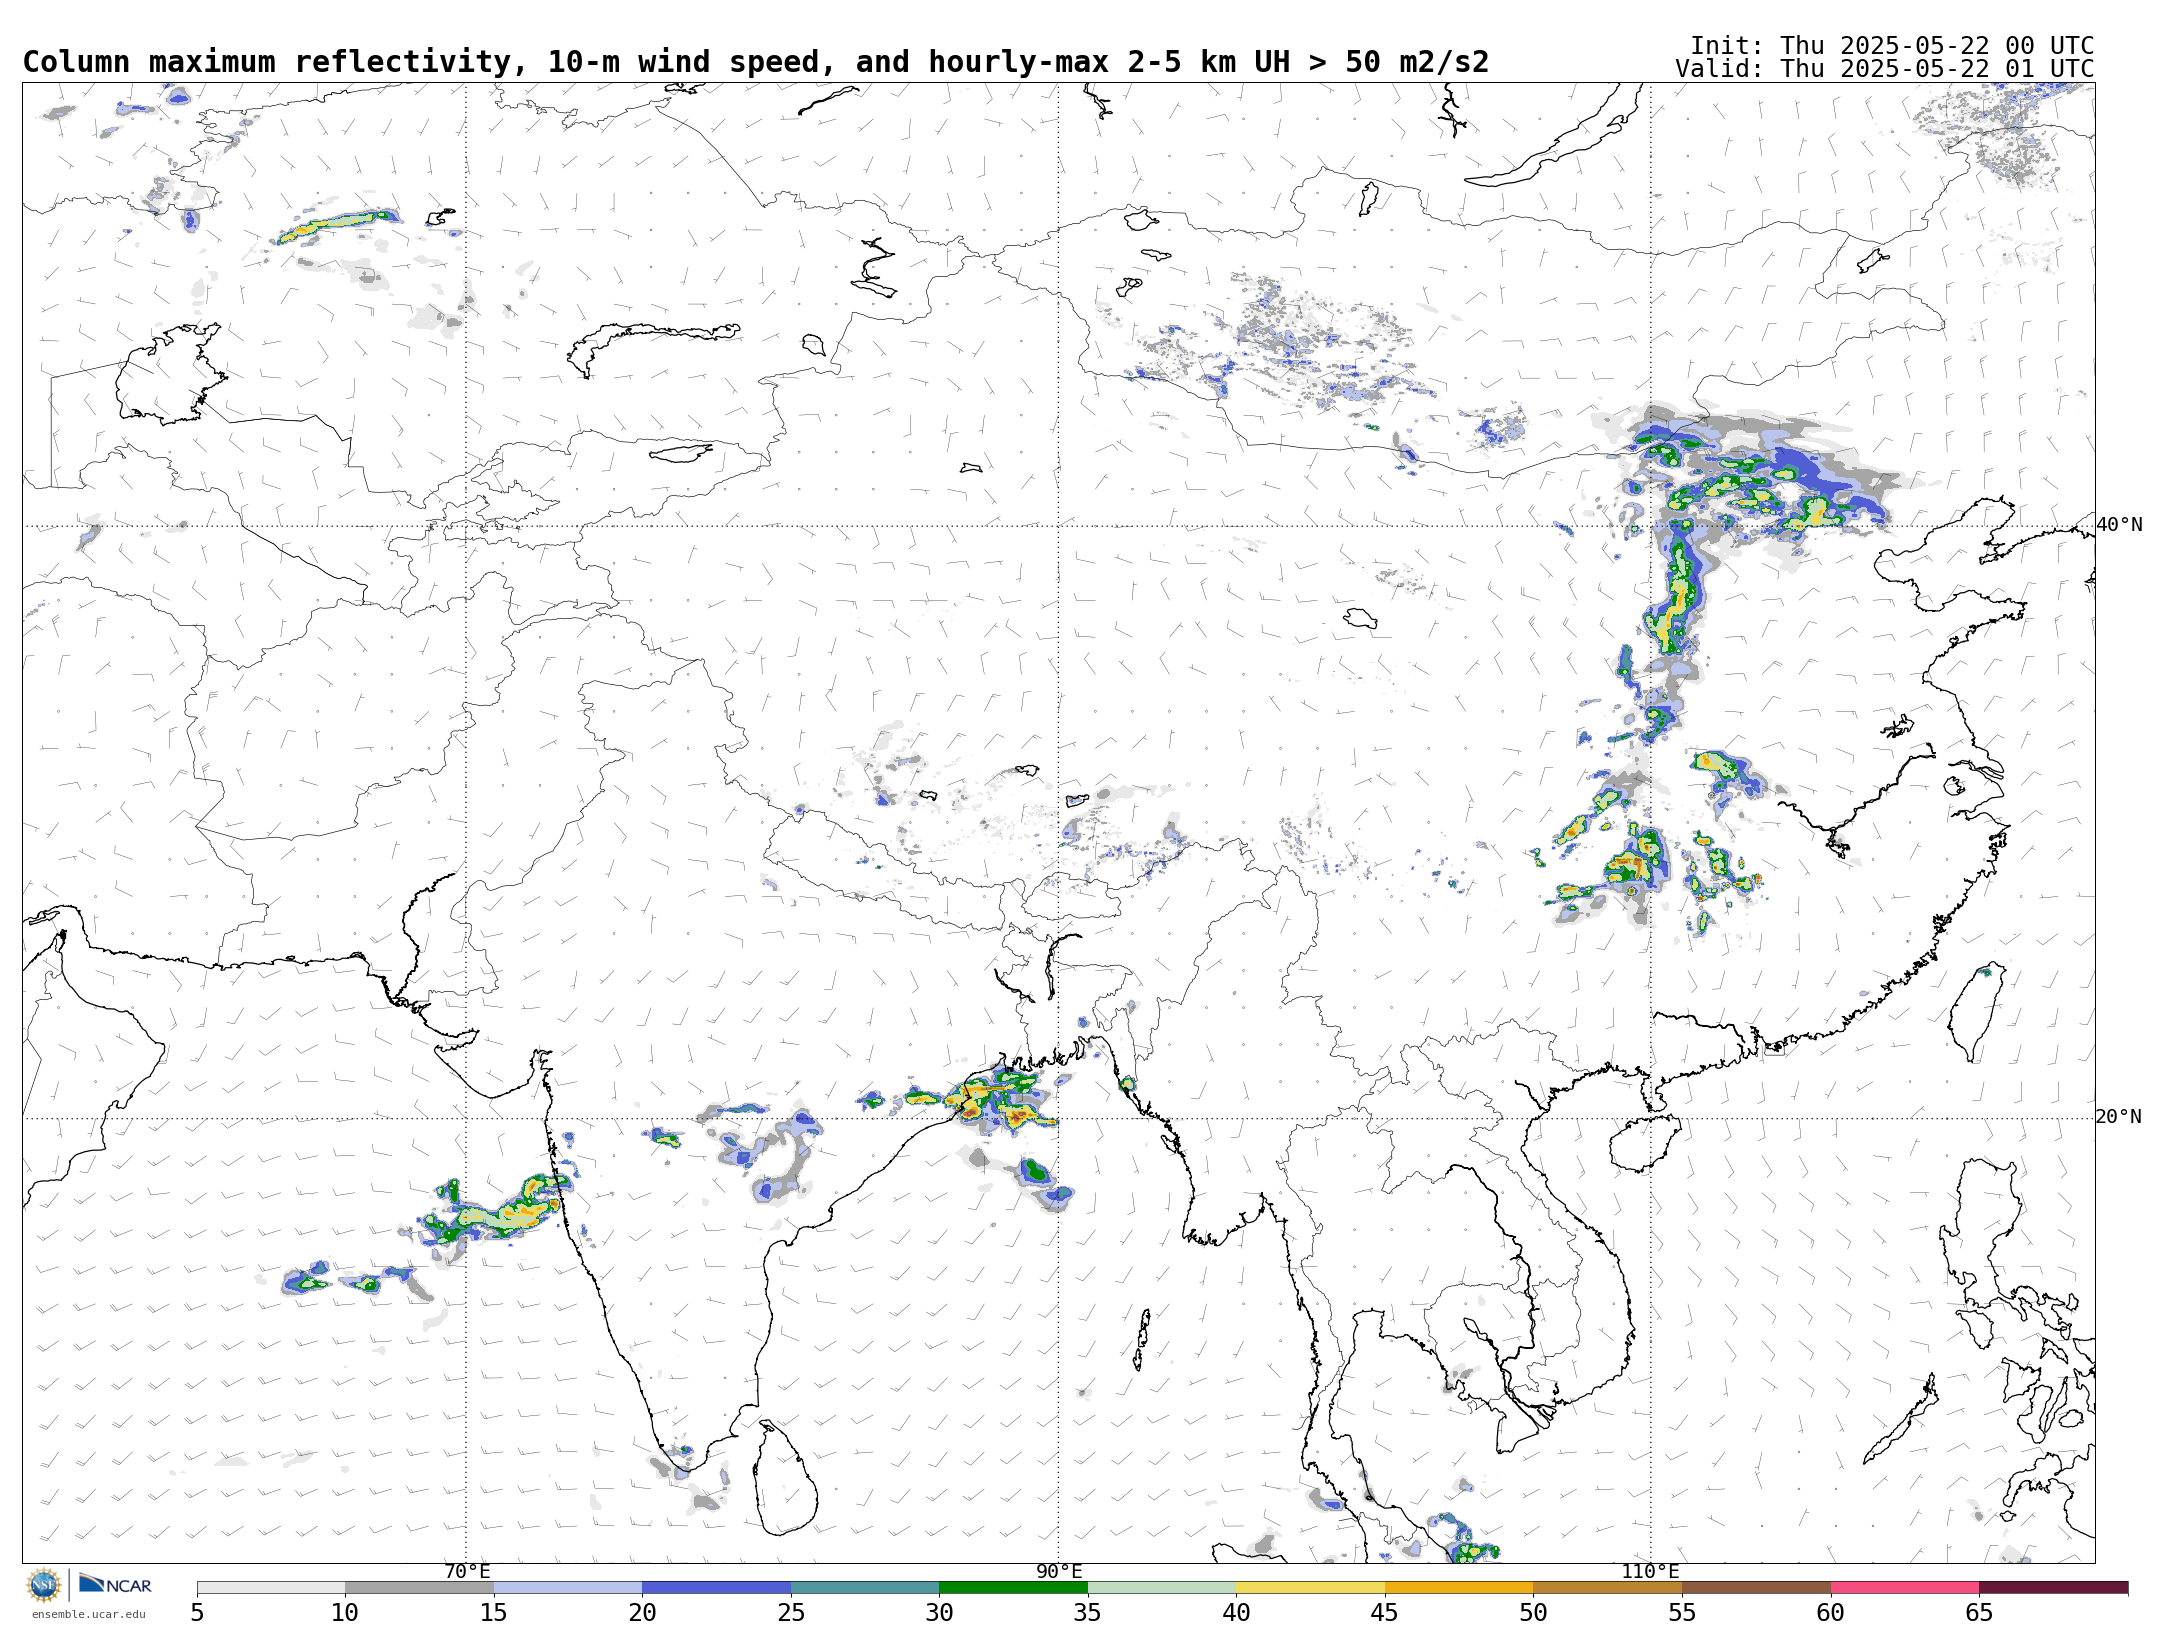
Task: Pick the pink 60-65 colorbar swatch
Action: click(x=1905, y=1588)
